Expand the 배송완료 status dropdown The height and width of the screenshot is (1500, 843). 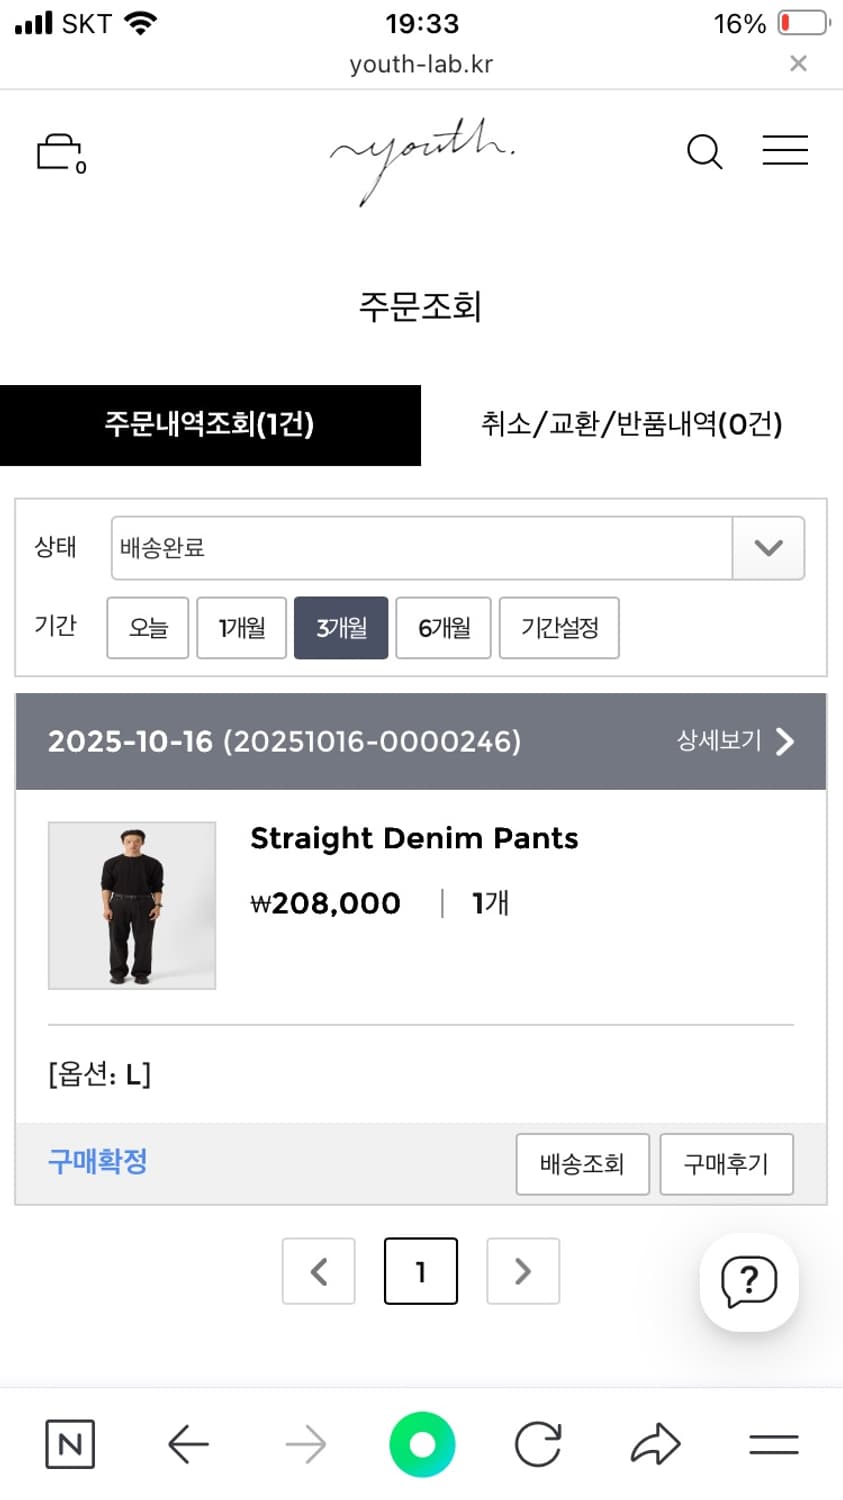[768, 548]
